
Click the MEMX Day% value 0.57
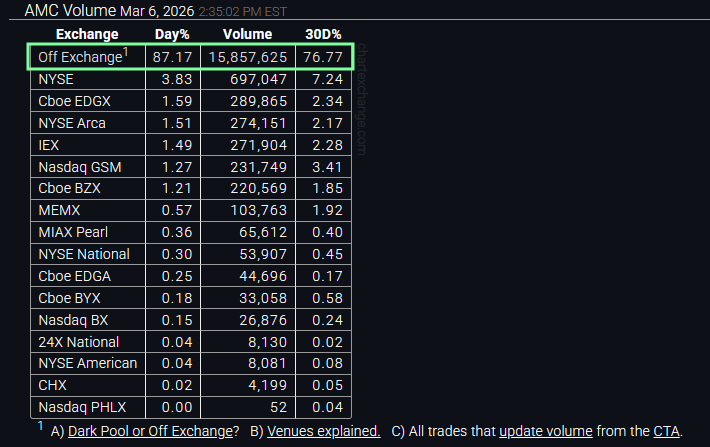pos(177,210)
